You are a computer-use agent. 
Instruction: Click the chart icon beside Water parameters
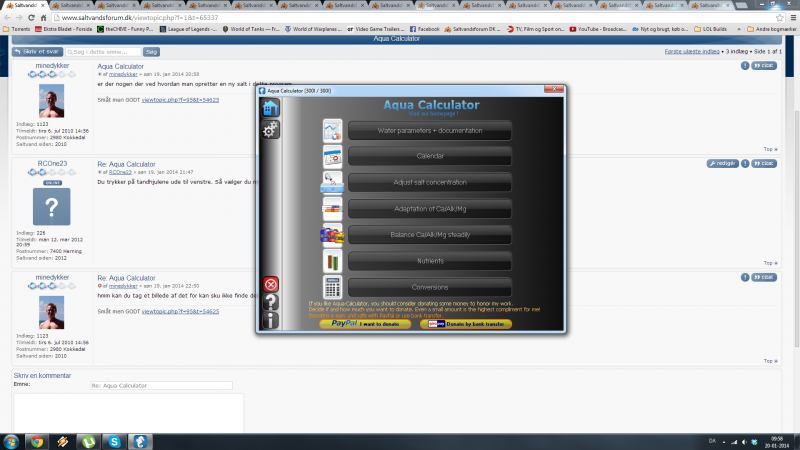point(333,131)
